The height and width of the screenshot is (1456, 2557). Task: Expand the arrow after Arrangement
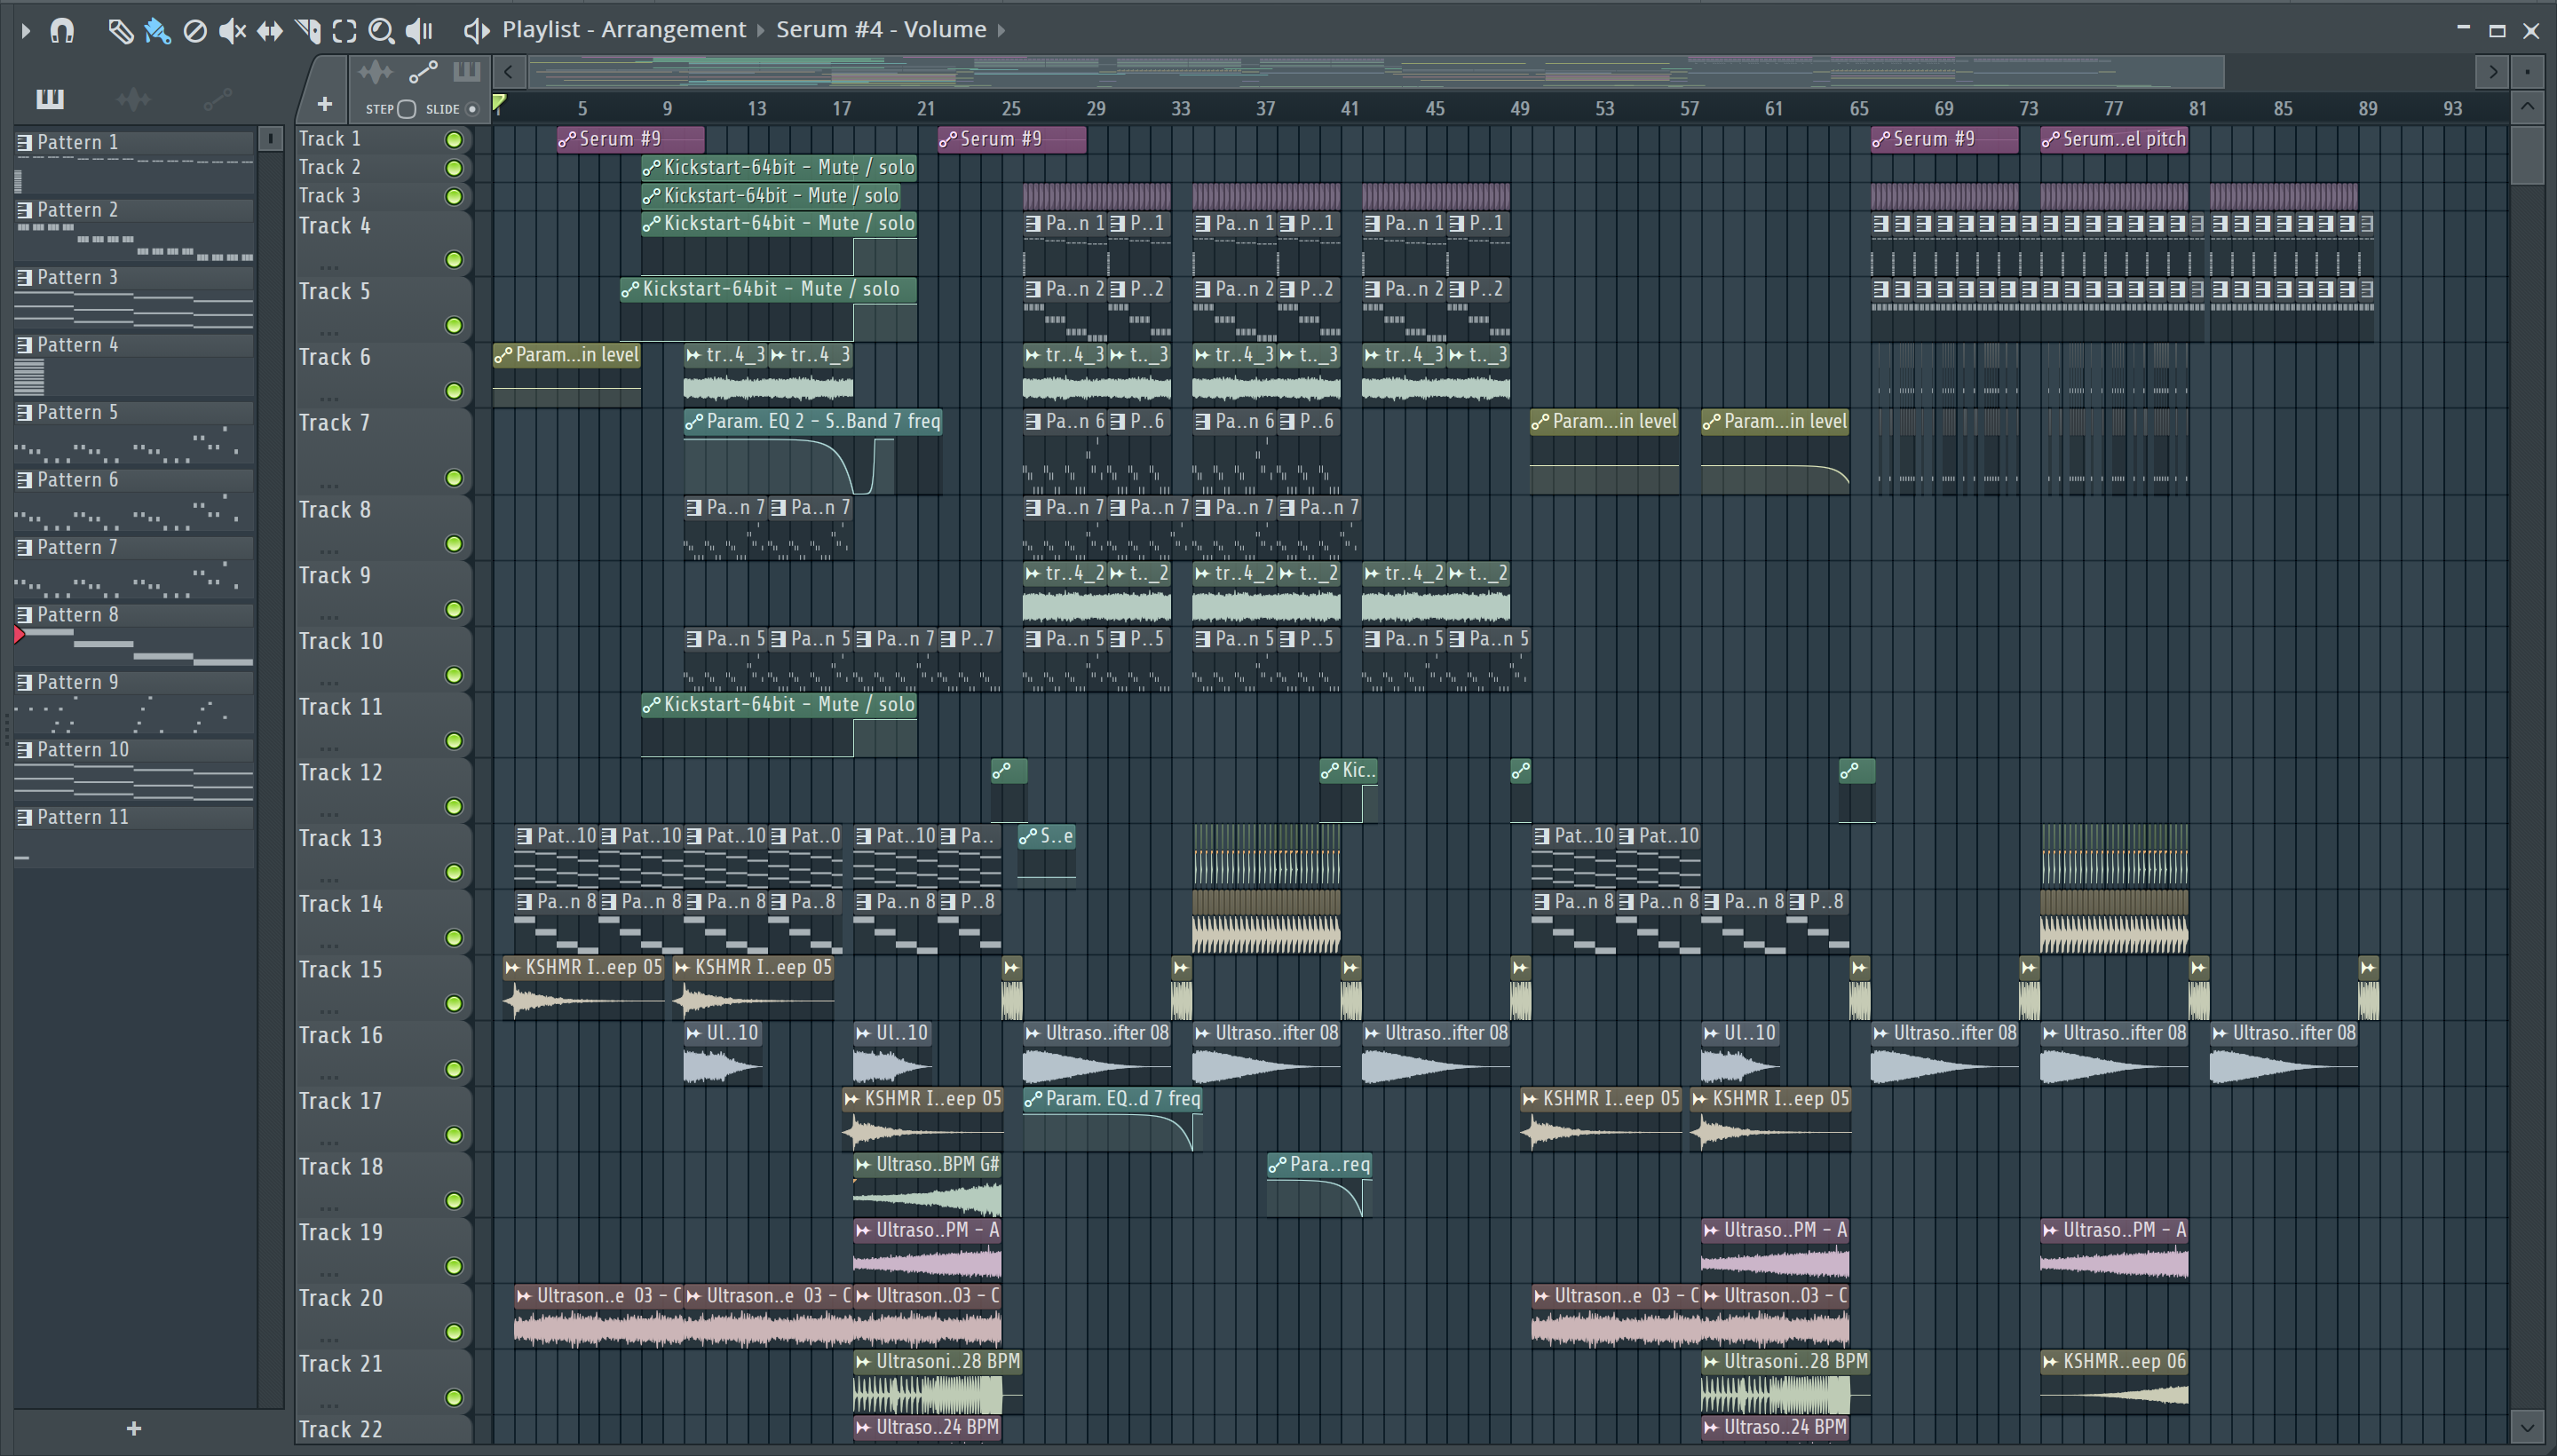point(760,31)
